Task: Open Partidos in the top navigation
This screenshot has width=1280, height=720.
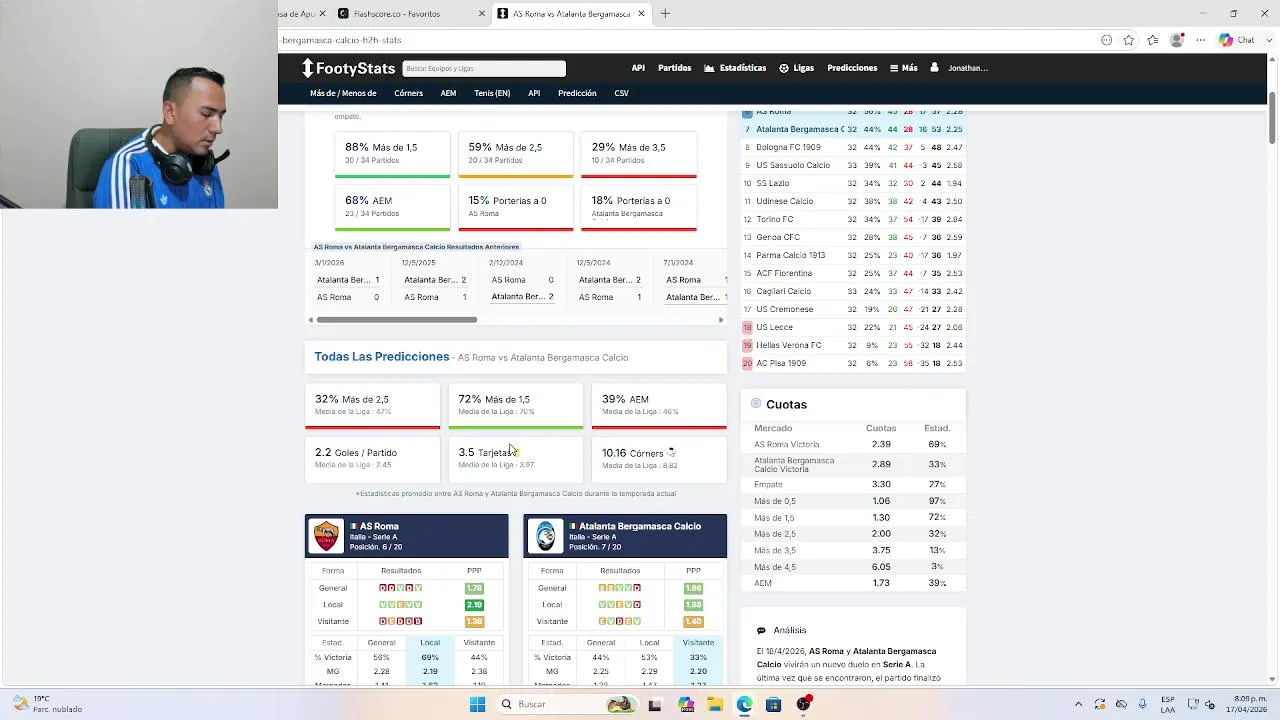Action: 674,68
